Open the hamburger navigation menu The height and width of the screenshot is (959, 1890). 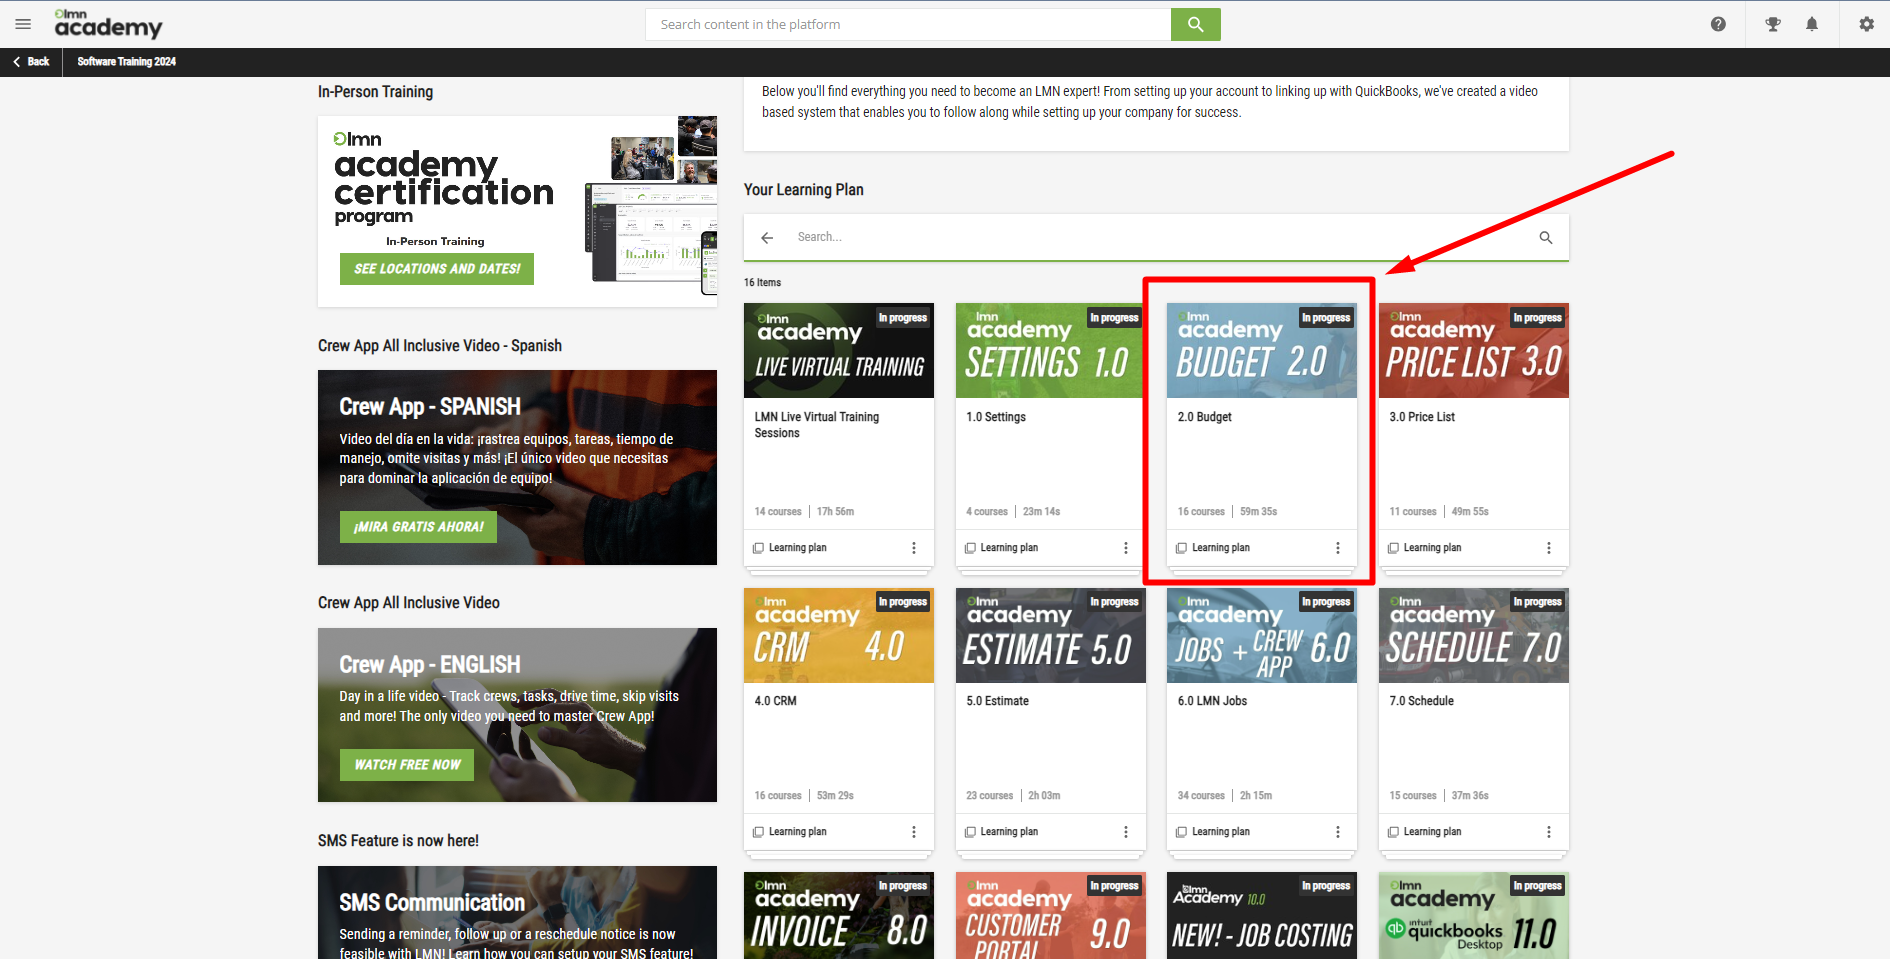(x=23, y=24)
